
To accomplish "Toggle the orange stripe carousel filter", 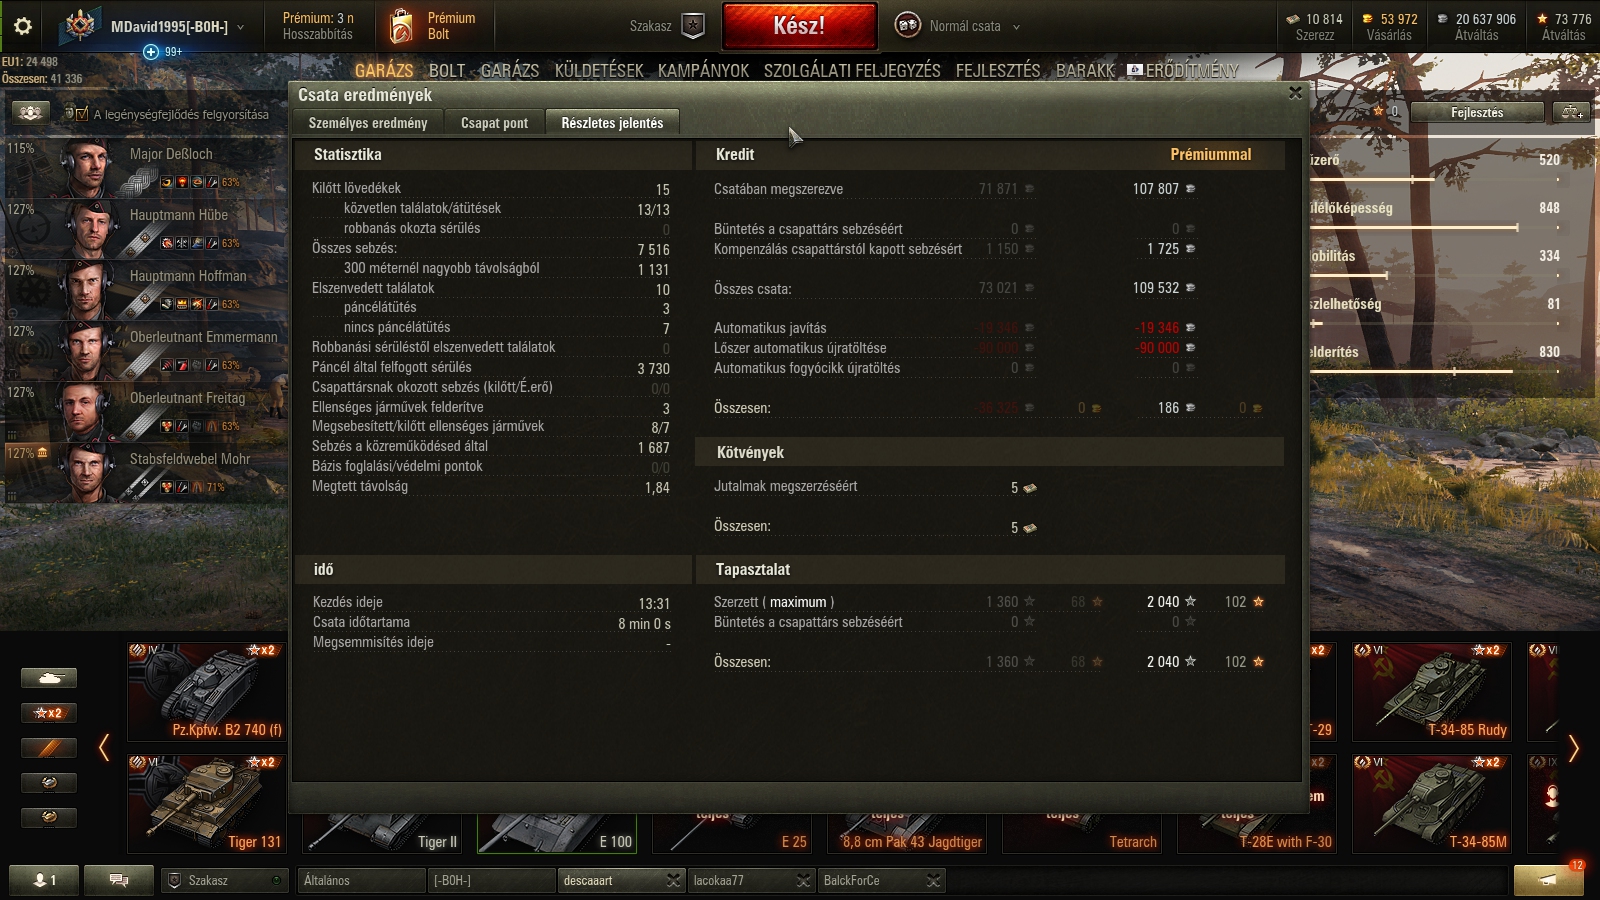I will (49, 748).
